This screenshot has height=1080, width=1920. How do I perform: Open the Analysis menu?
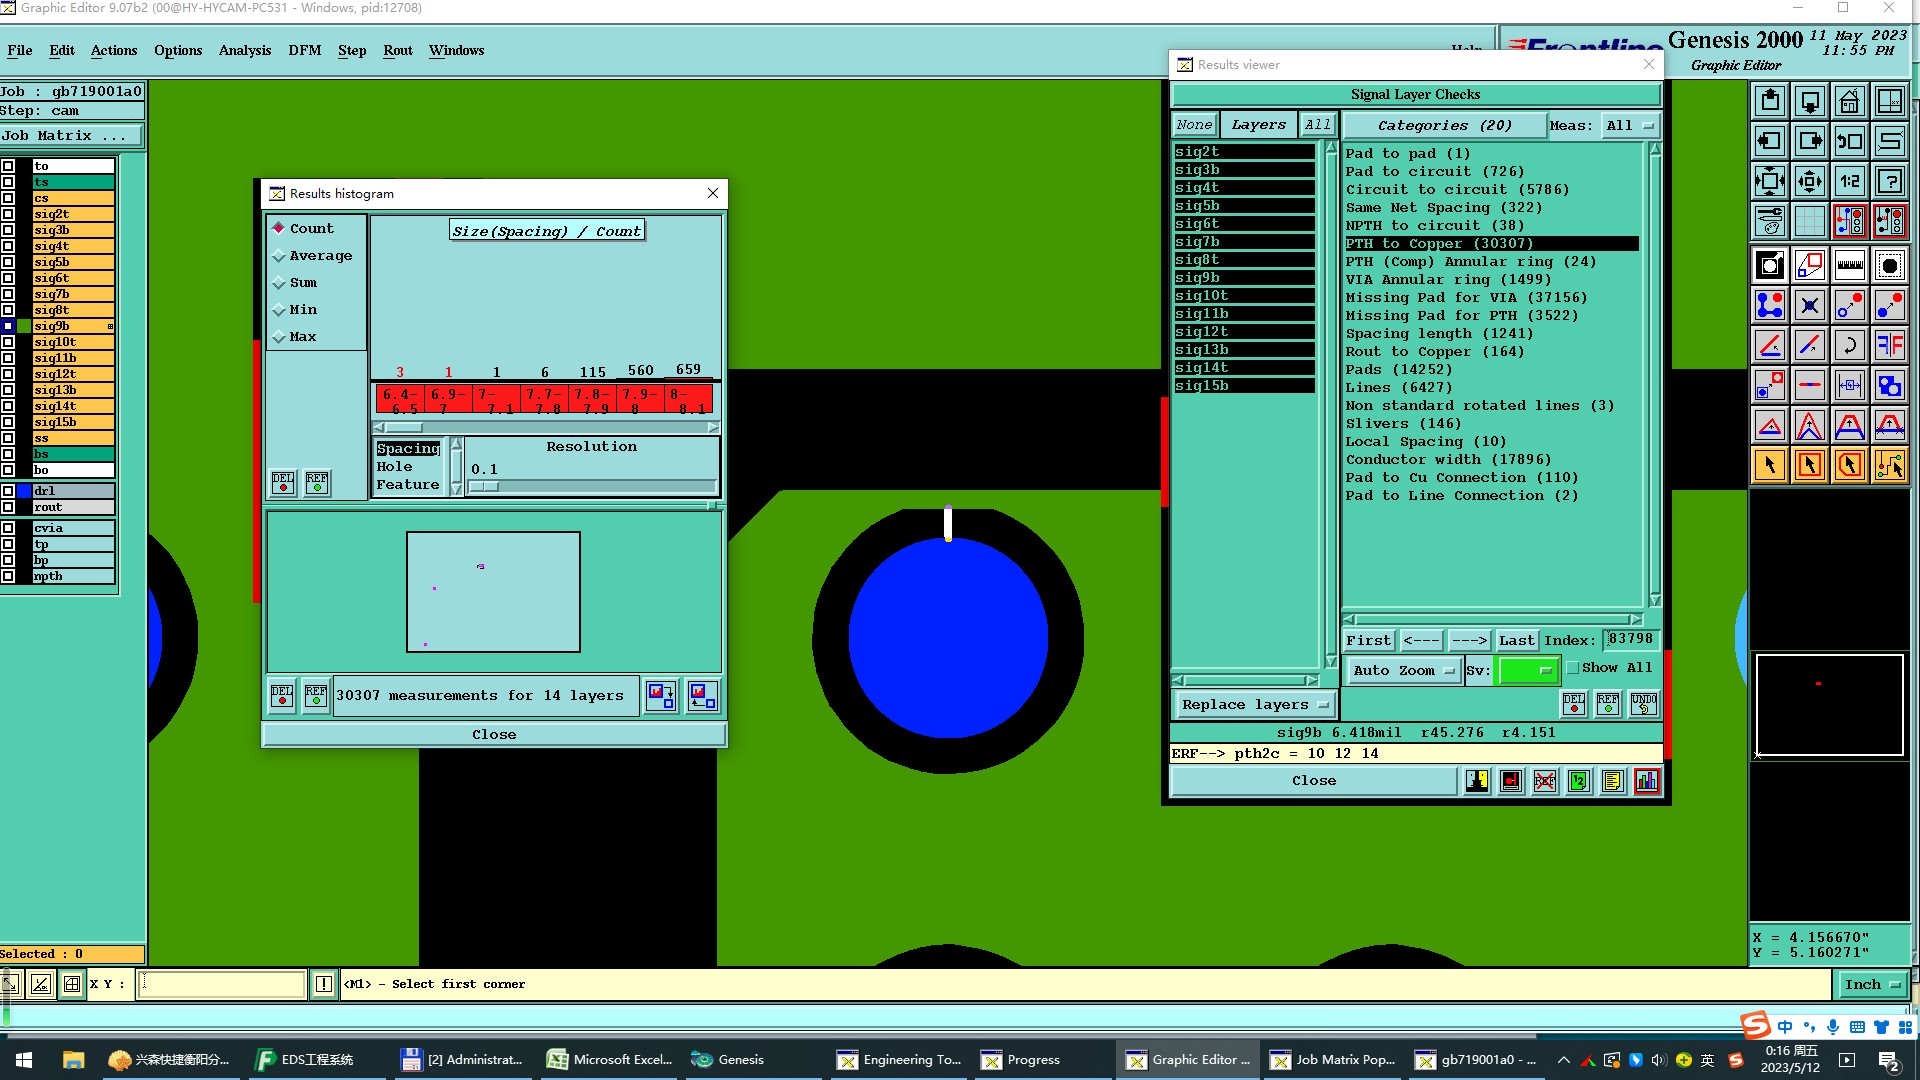coord(244,50)
